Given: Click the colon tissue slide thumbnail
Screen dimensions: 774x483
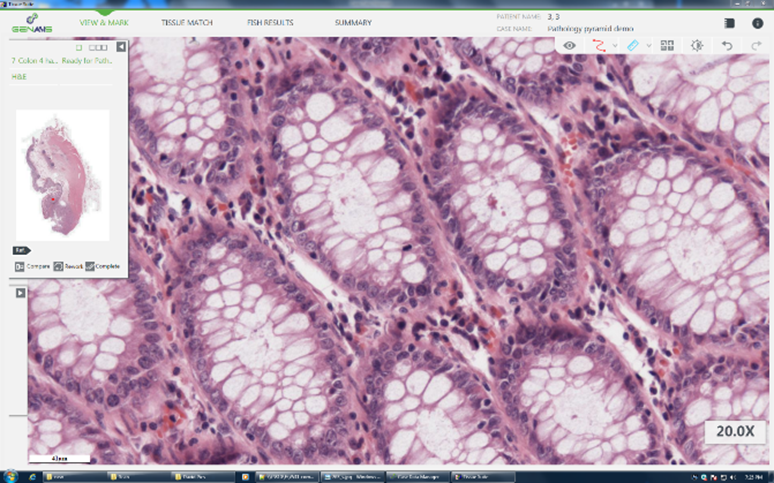Looking at the screenshot, I should (x=64, y=174).
